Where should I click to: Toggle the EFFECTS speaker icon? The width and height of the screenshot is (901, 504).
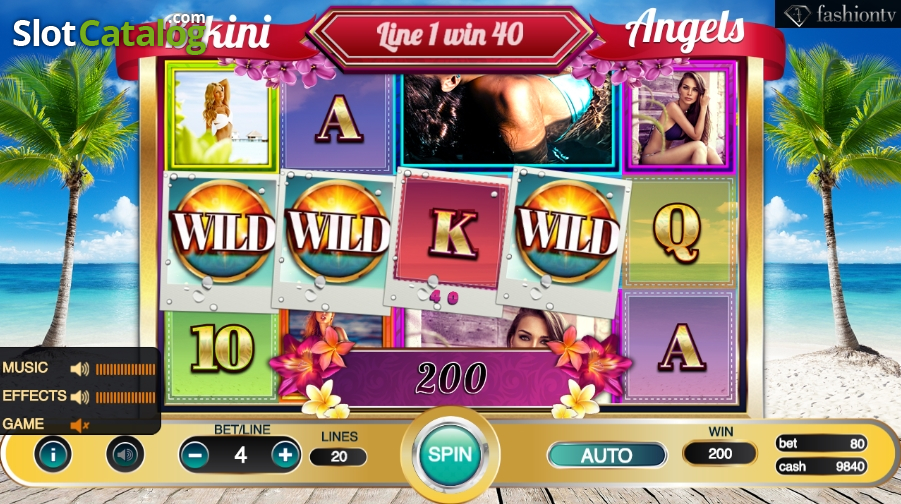pos(80,397)
